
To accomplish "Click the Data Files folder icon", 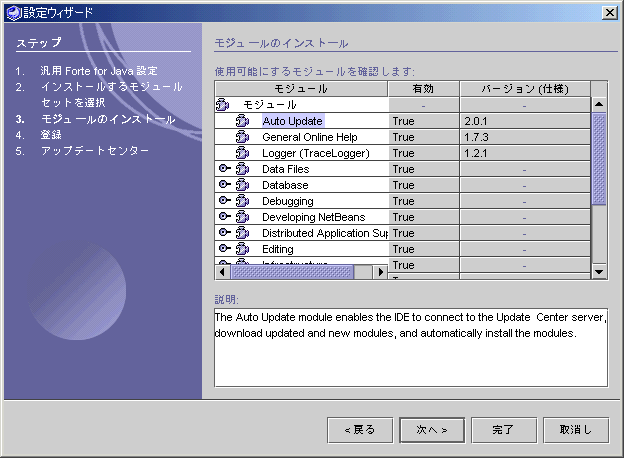I will coord(242,169).
